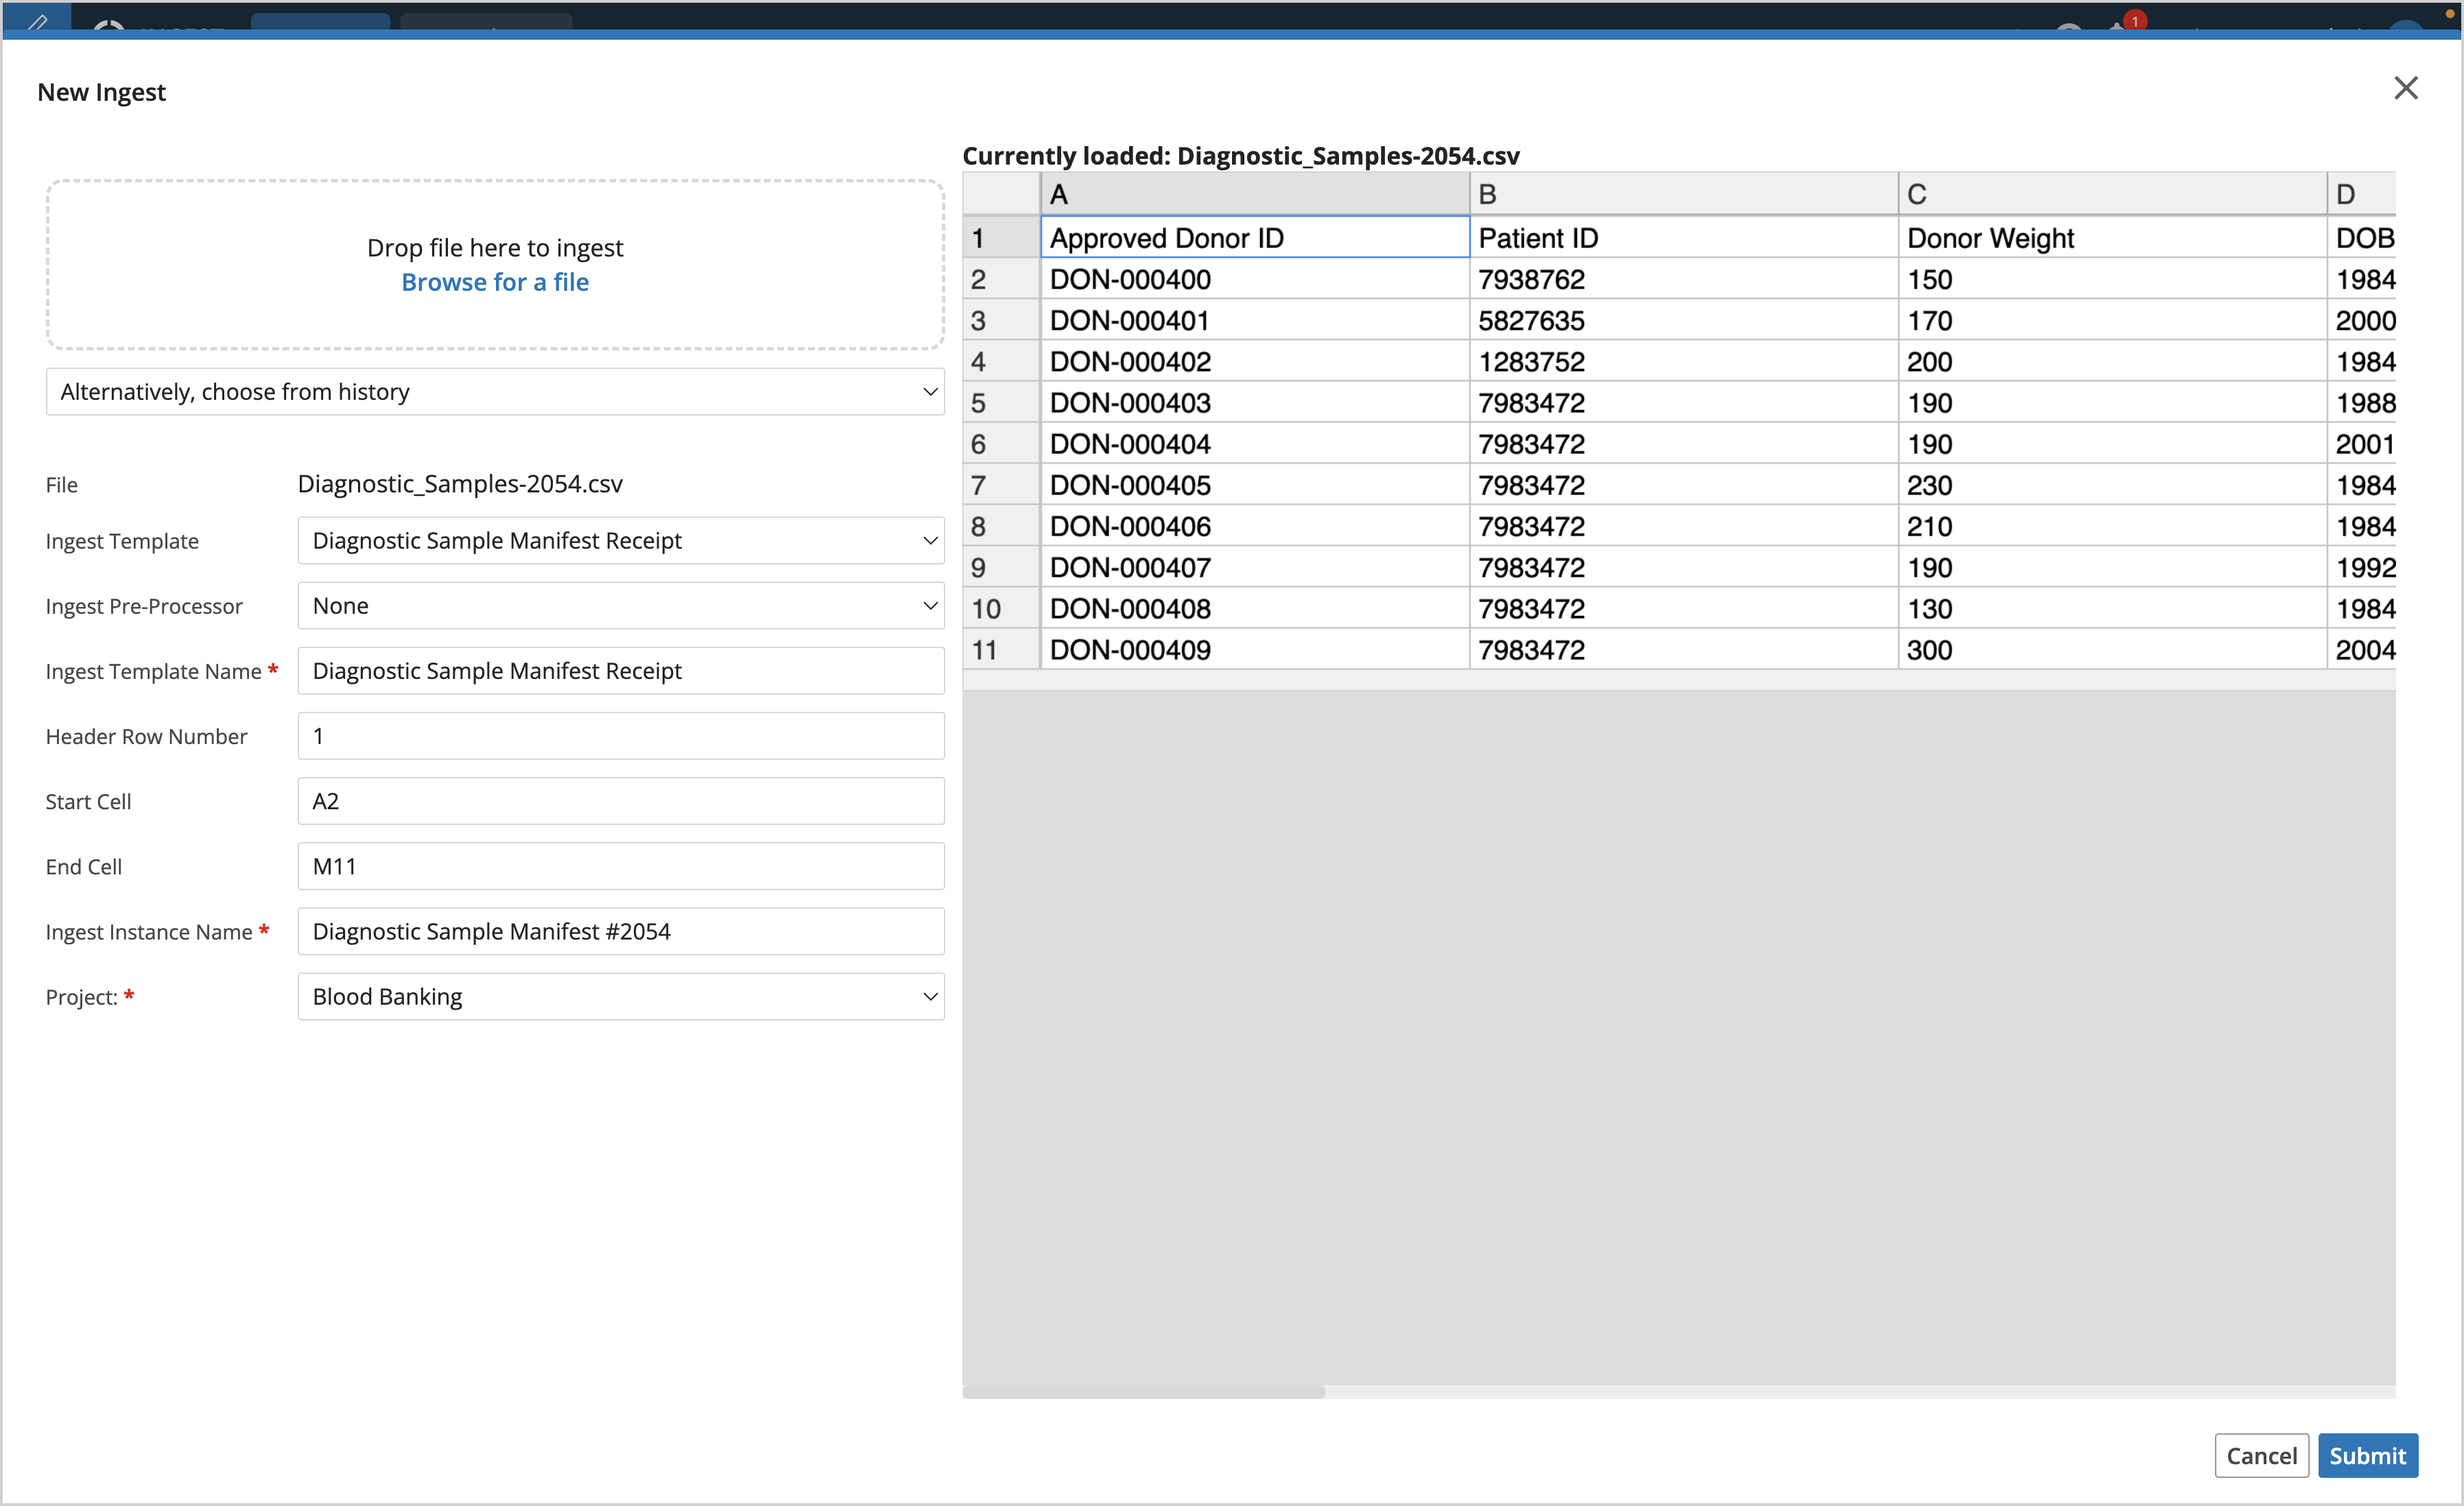Click the Cancel button
The width and height of the screenshot is (2464, 1506).
2261,1456
